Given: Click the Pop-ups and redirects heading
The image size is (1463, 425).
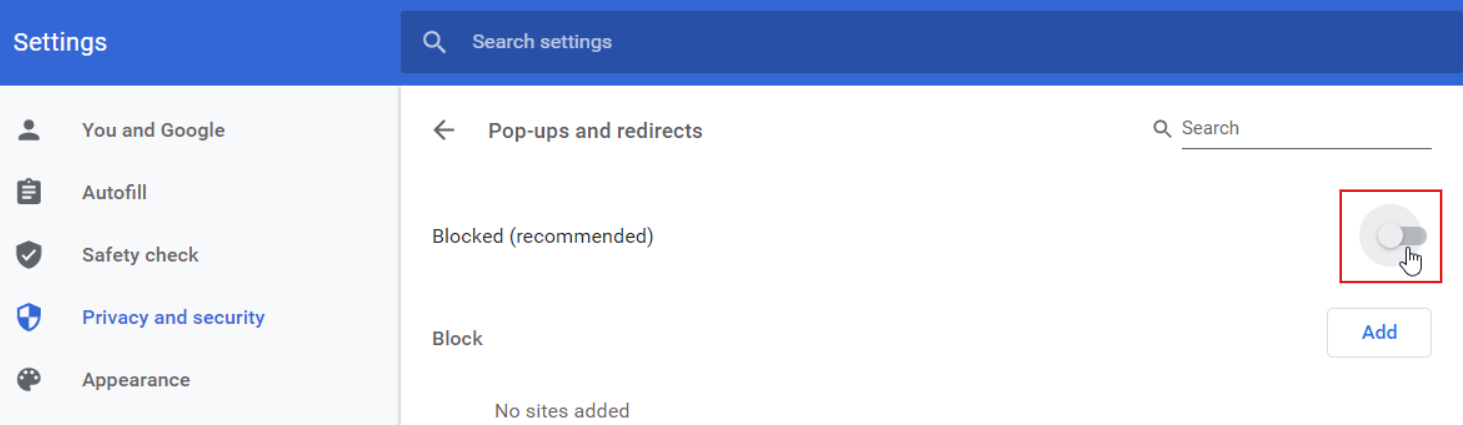Looking at the screenshot, I should click(x=595, y=131).
